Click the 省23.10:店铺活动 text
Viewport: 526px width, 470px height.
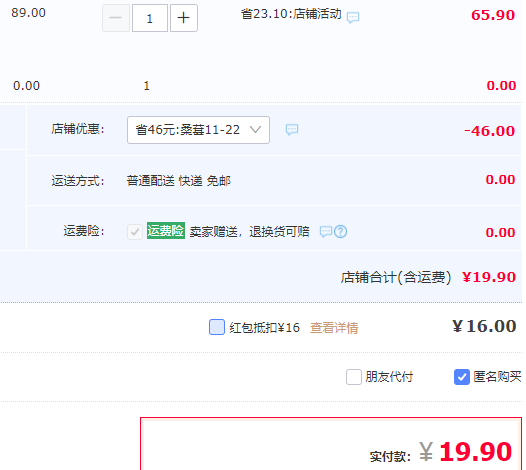[x=291, y=14]
